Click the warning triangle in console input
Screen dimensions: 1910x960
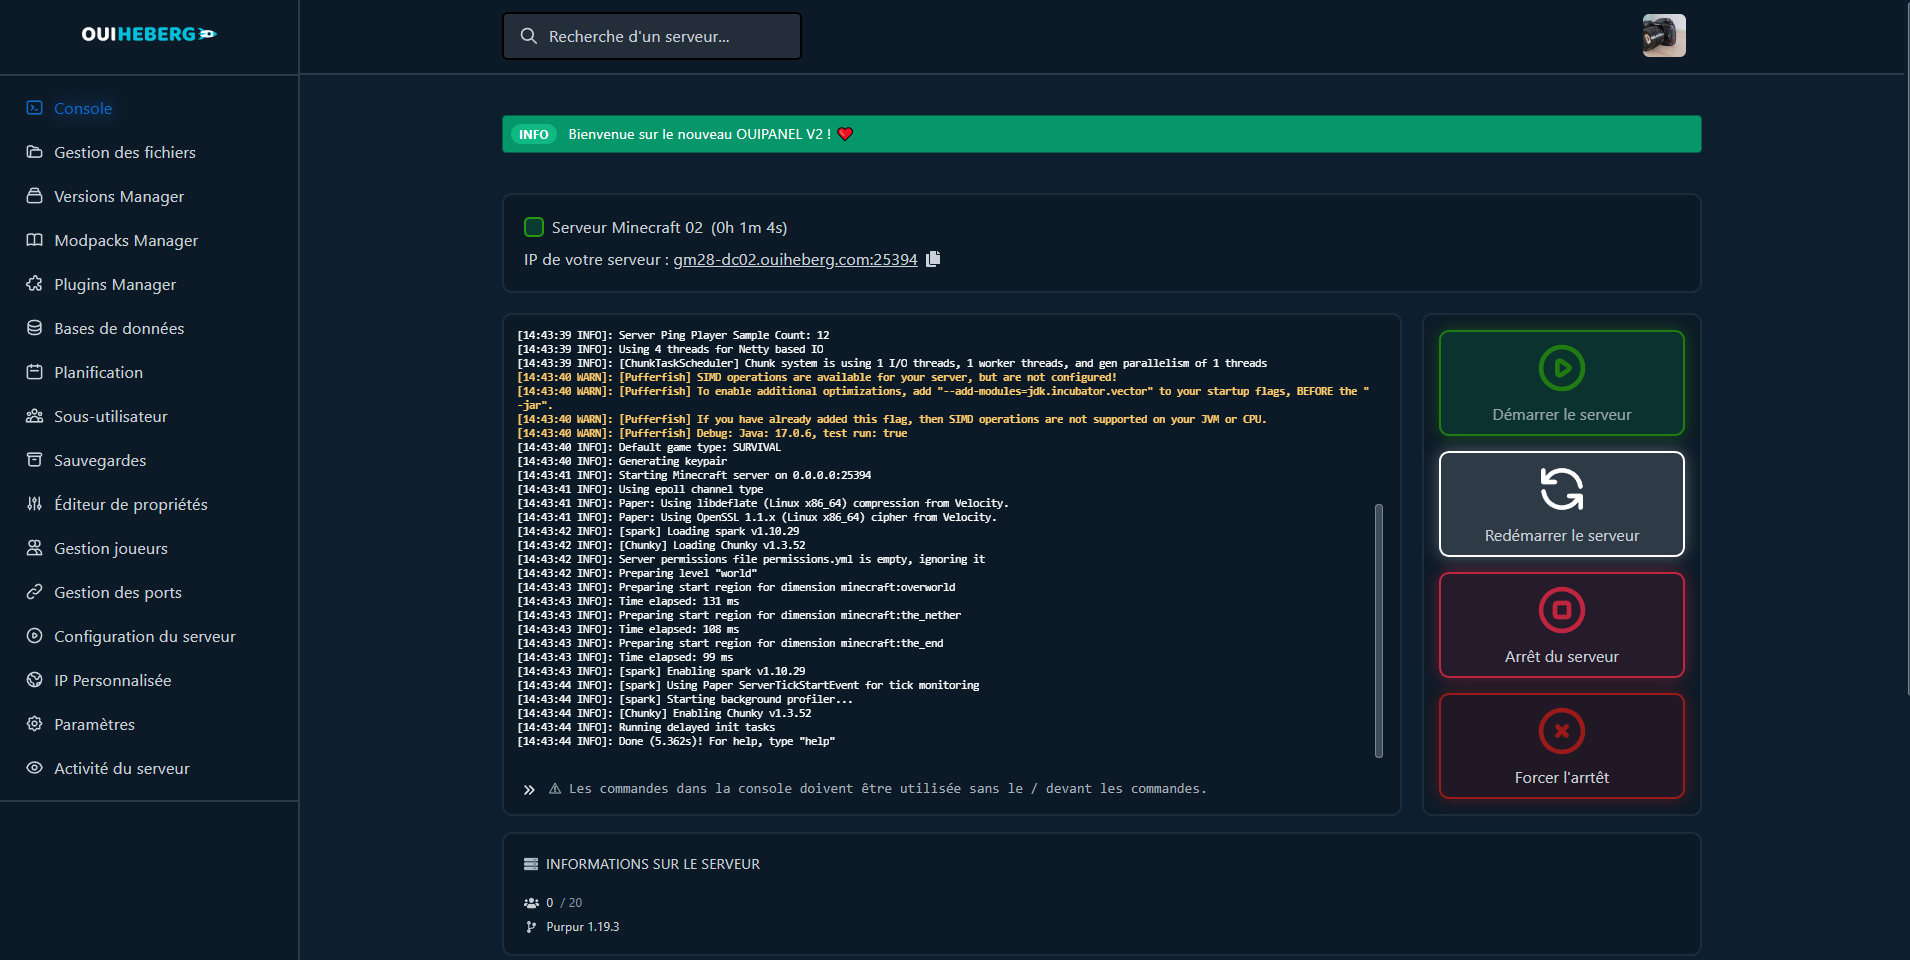(x=555, y=789)
